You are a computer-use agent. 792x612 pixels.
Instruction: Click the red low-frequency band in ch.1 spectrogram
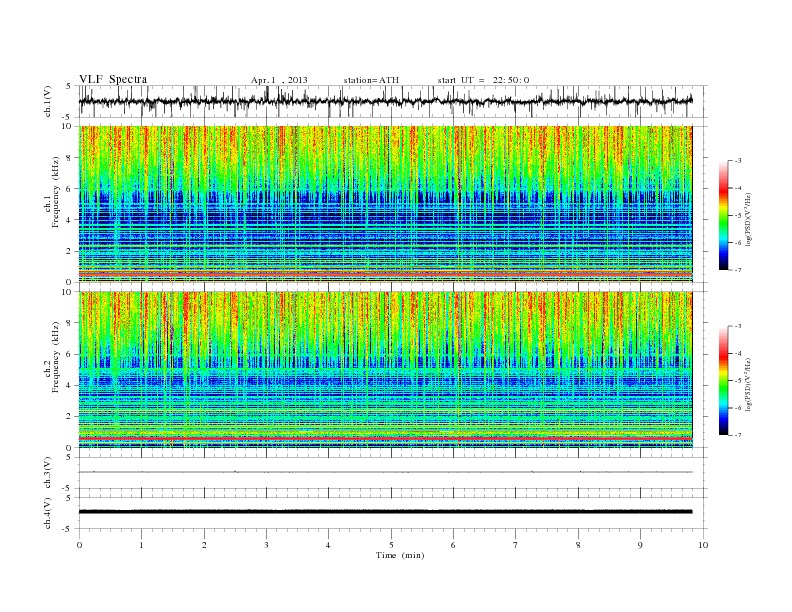[385, 273]
